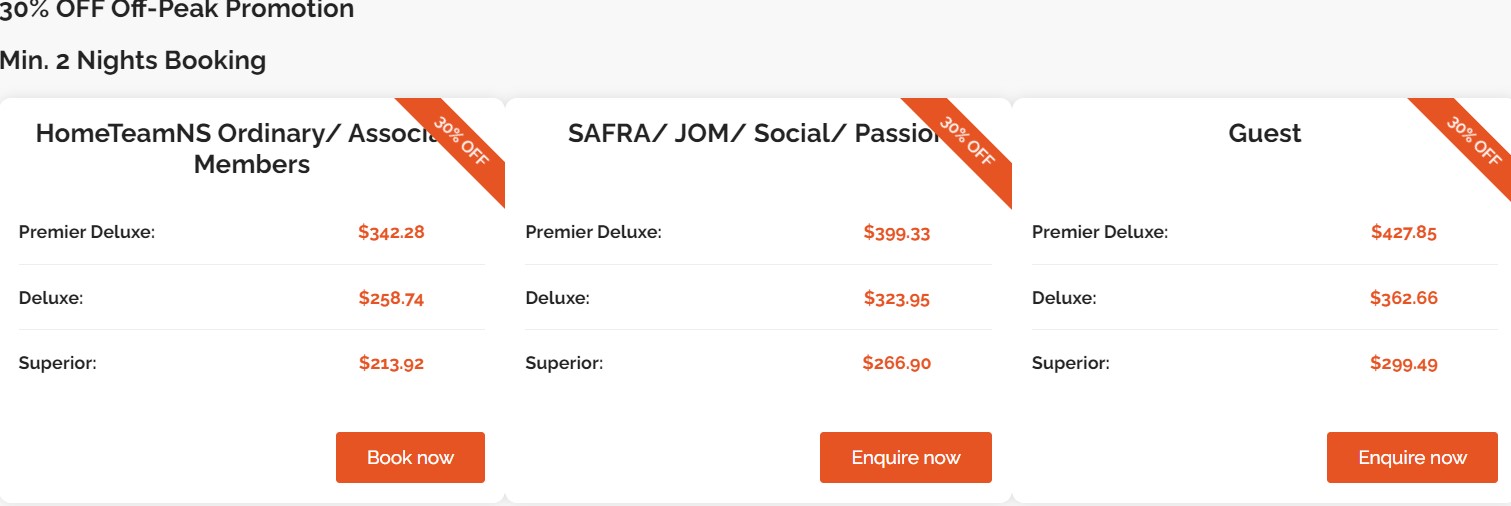Click the $258.74 Deluxe price
Viewport: 1511px width, 506px height.
(391, 298)
